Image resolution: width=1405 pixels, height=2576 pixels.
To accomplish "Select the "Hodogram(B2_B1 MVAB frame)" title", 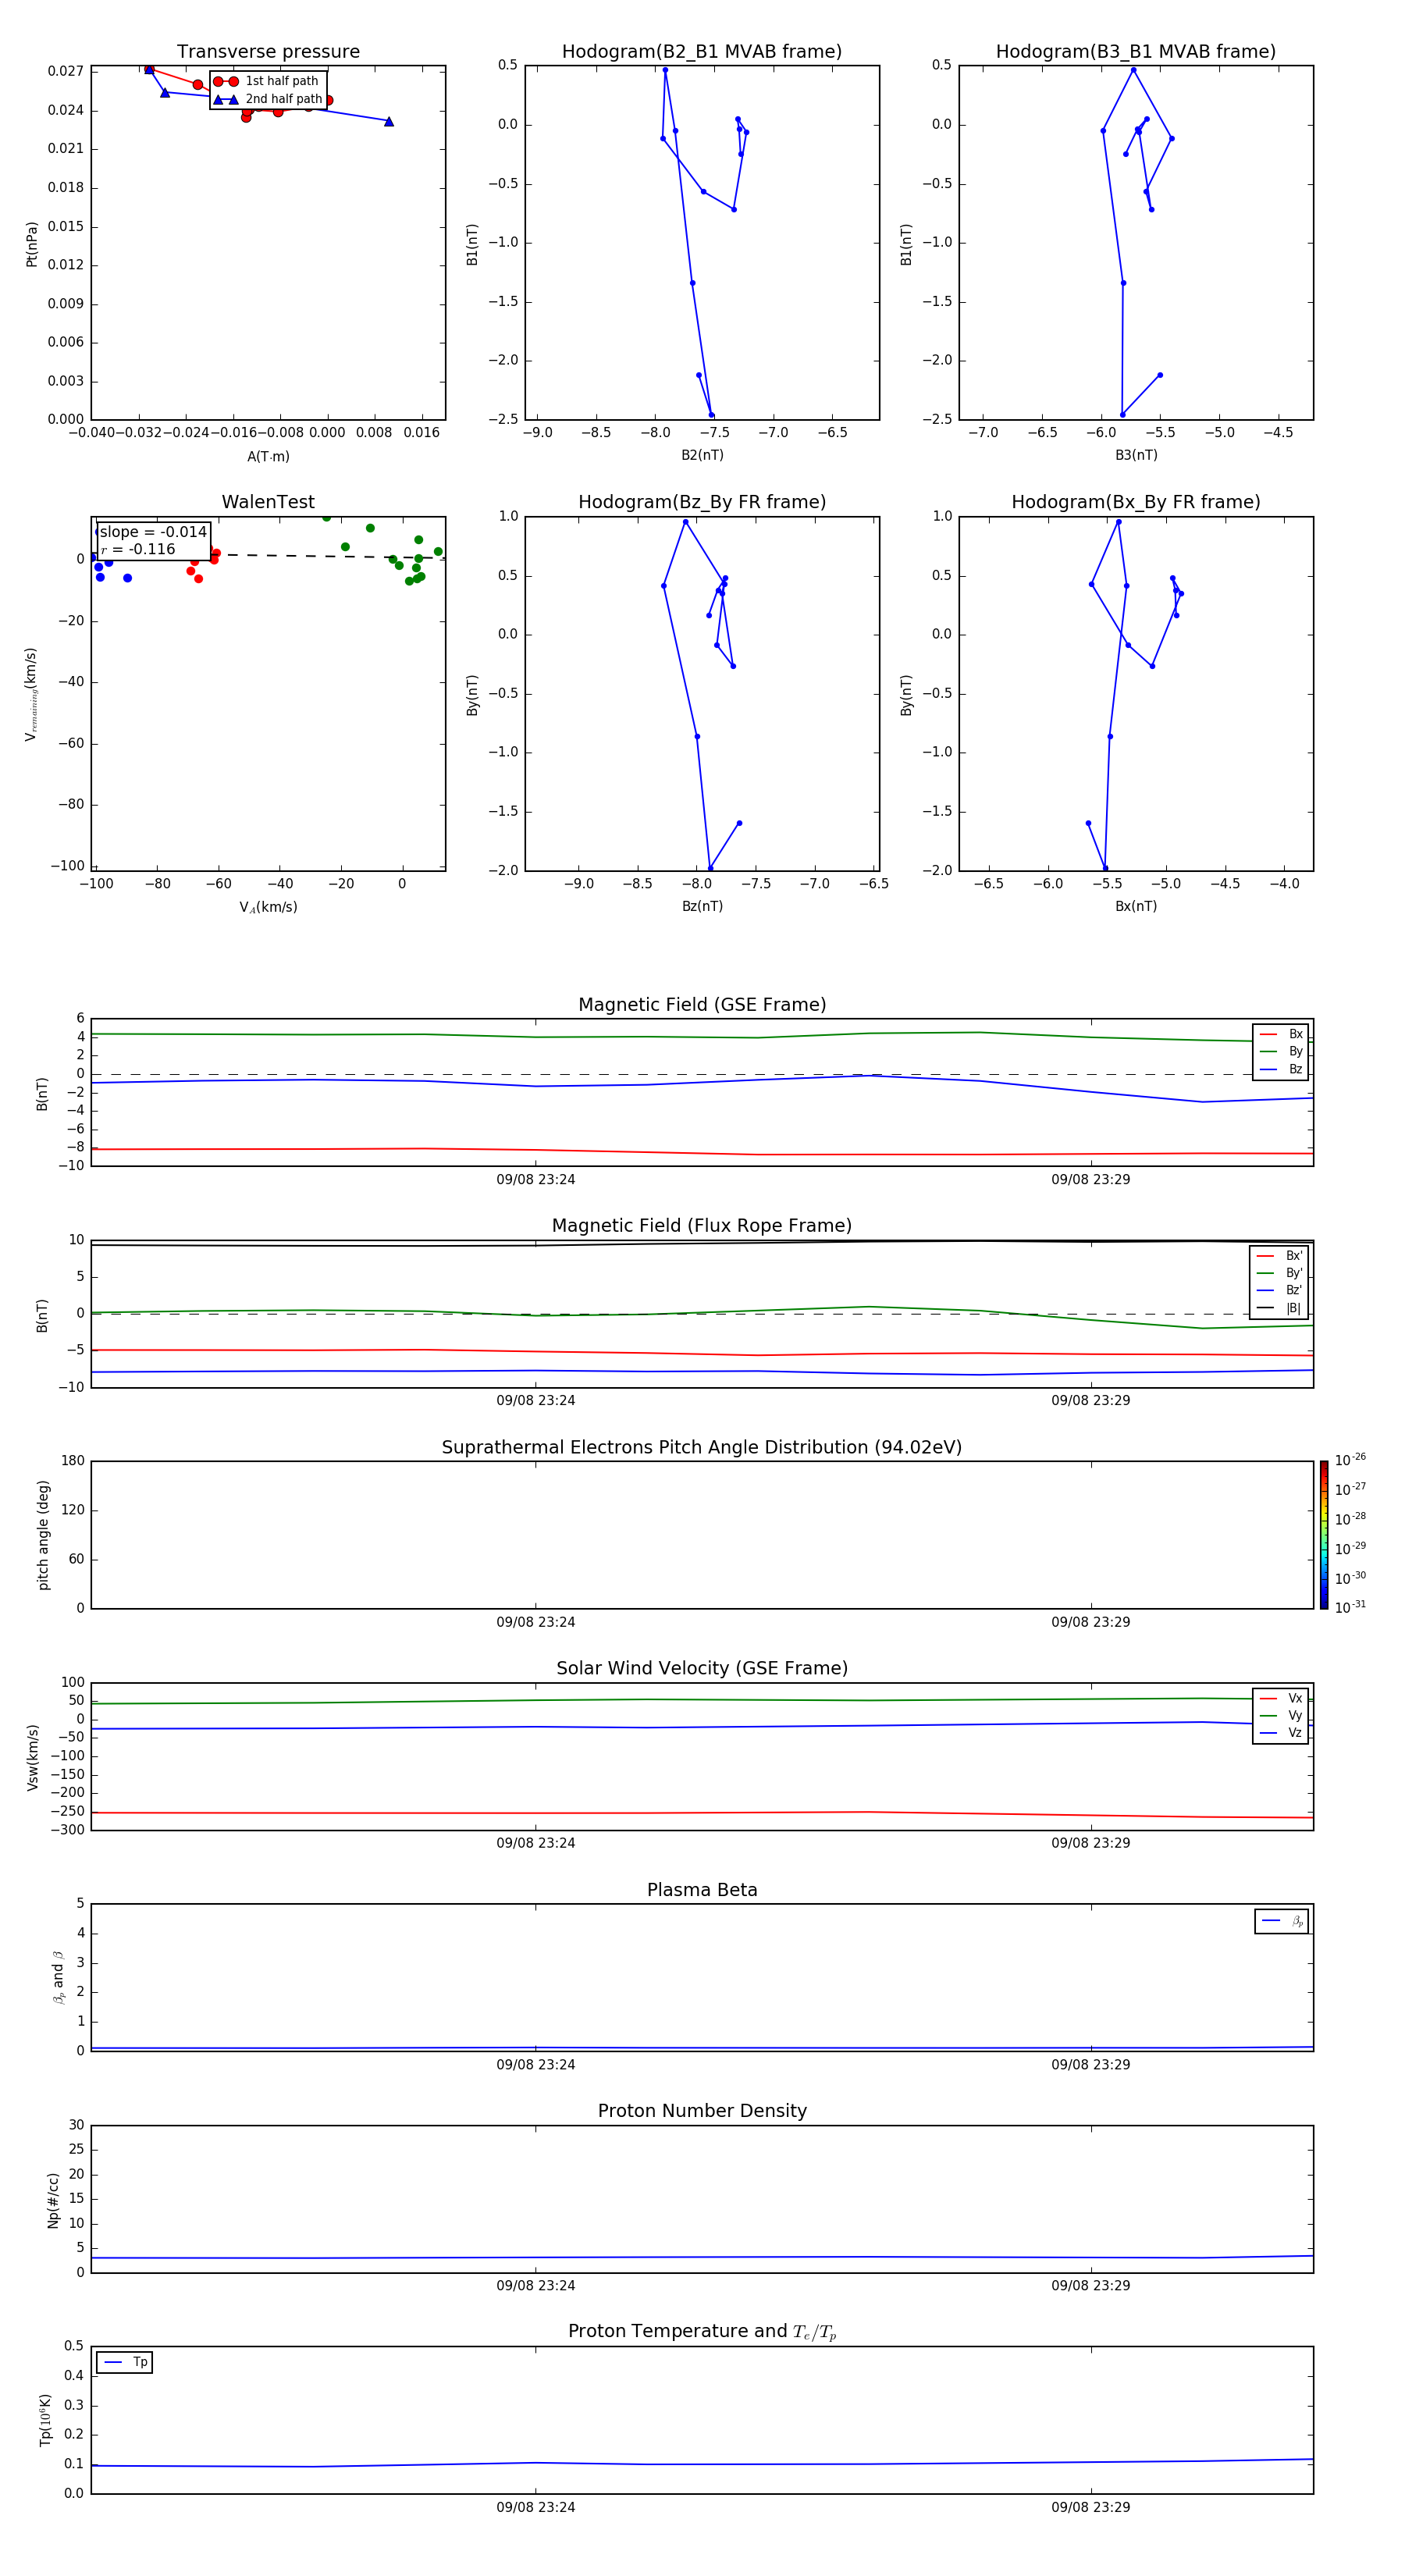I will [702, 52].
